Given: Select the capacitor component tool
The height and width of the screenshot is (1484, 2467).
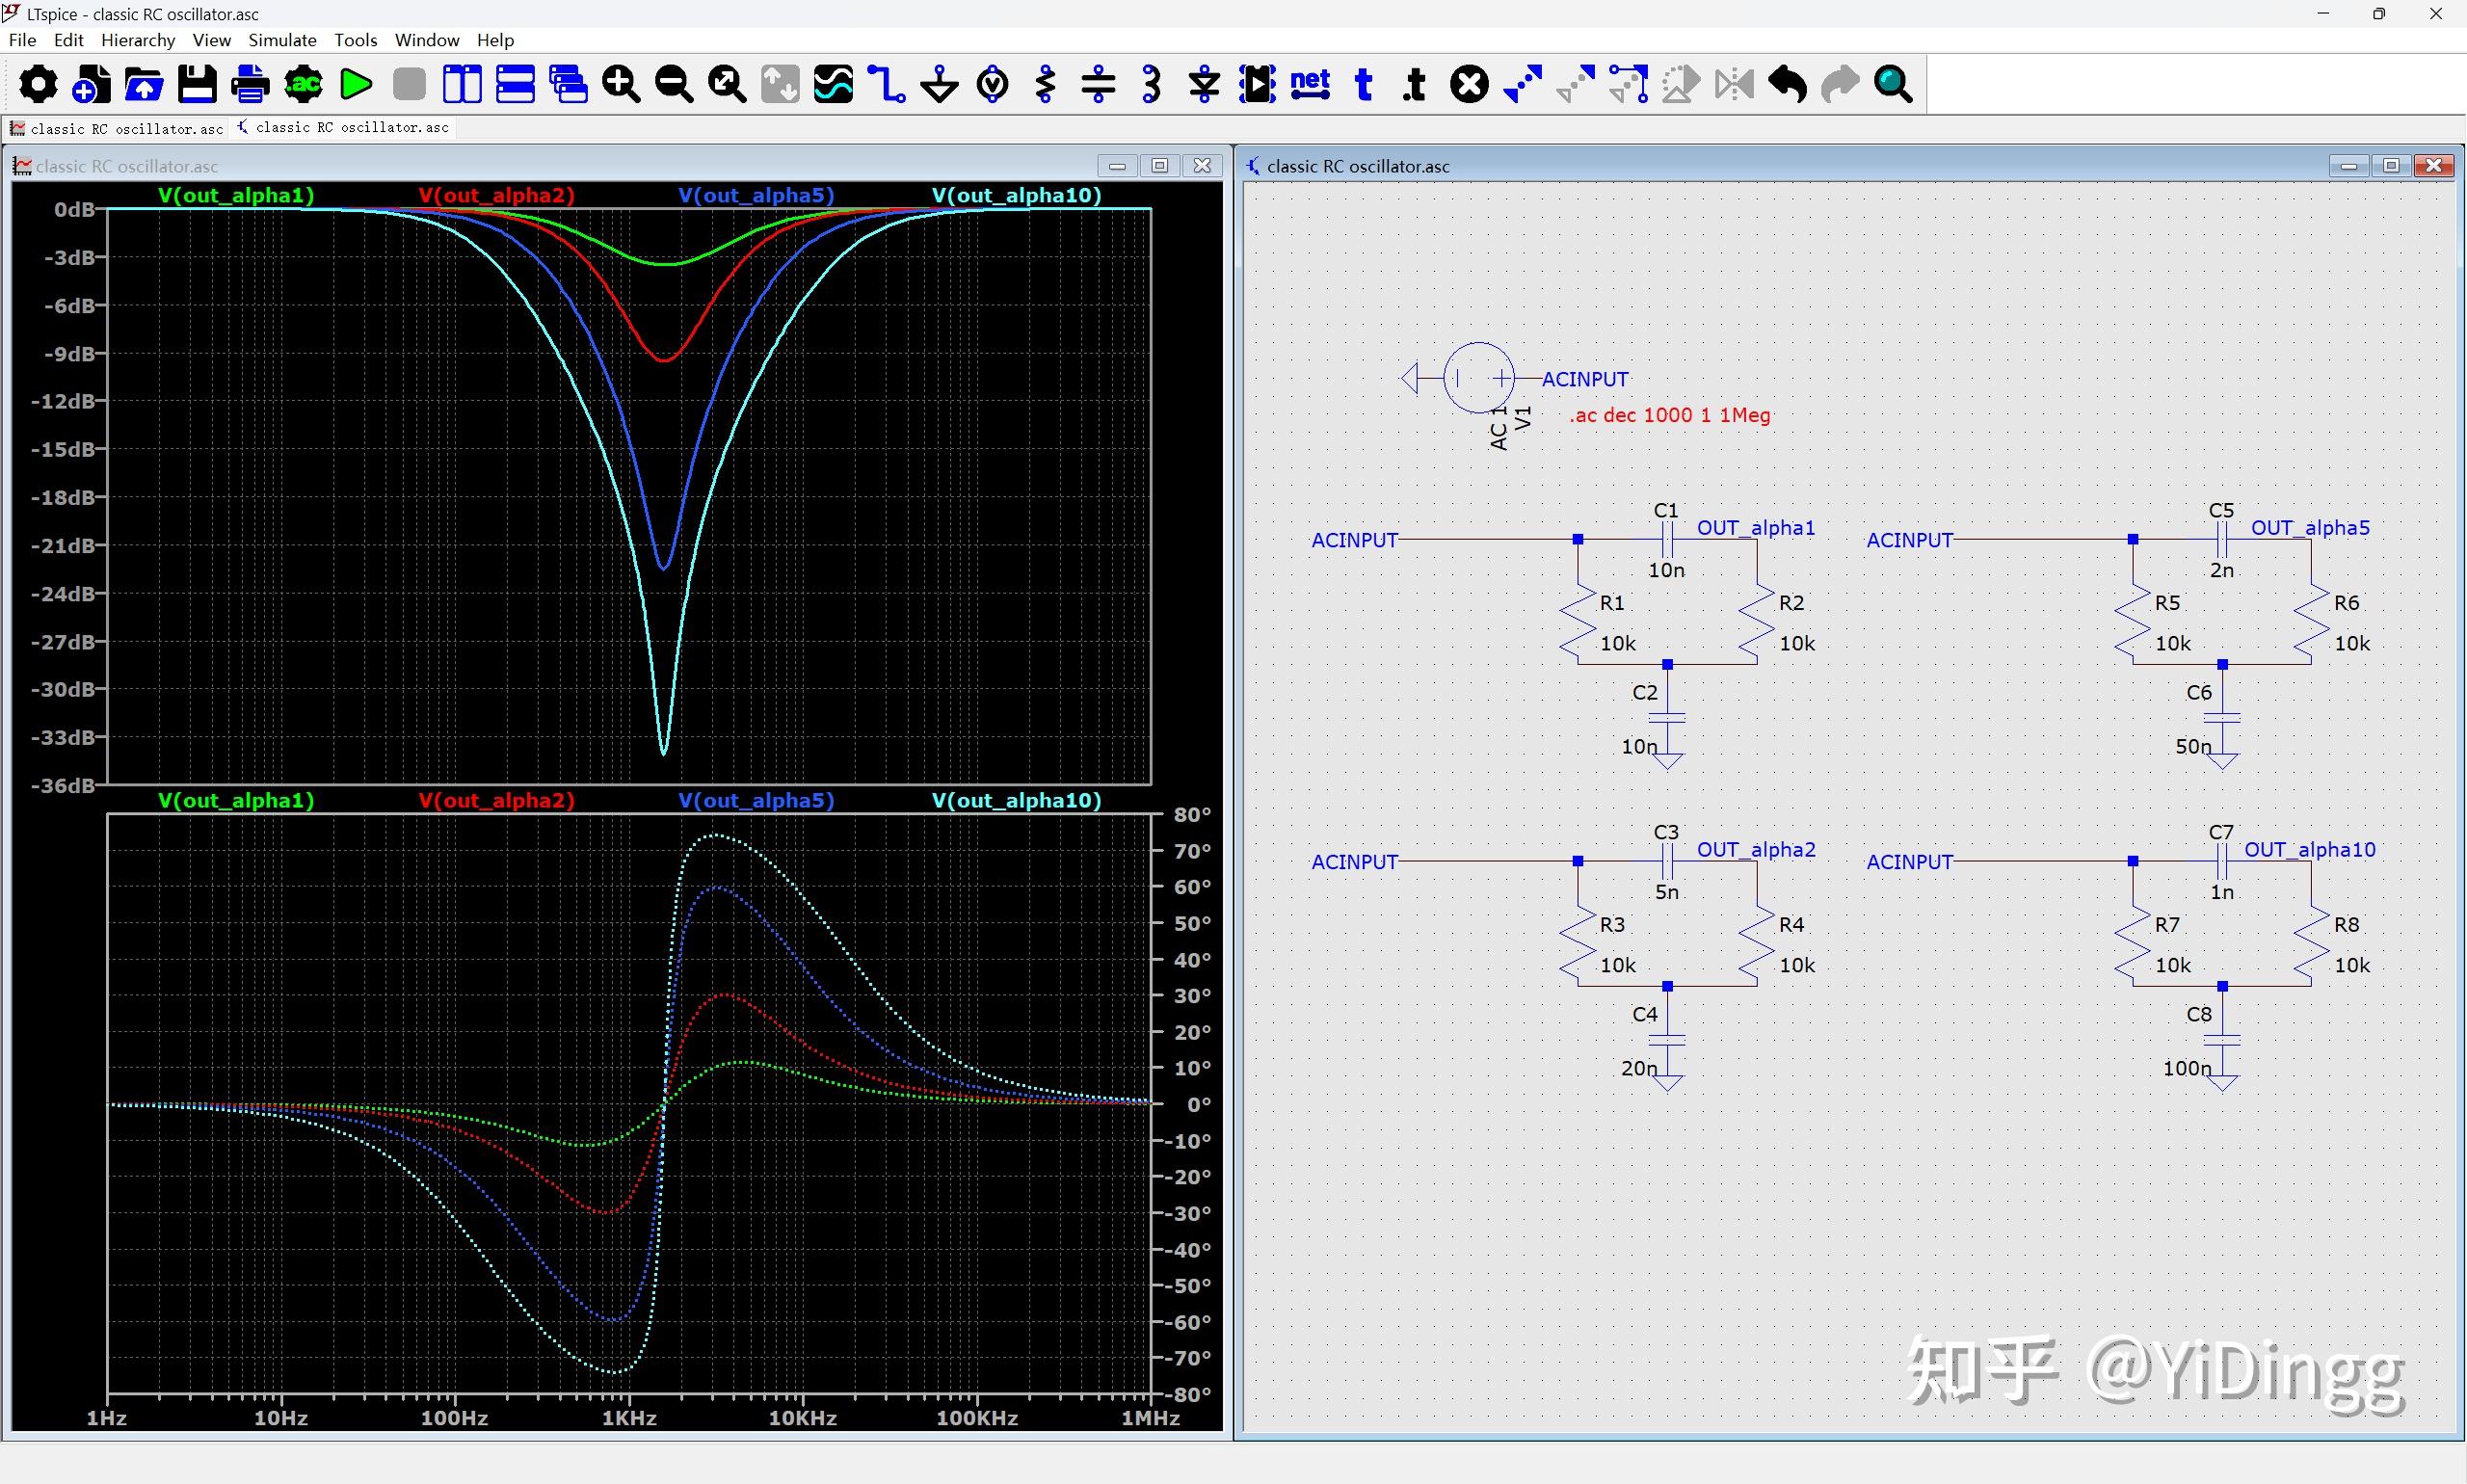Looking at the screenshot, I should pos(1098,85).
